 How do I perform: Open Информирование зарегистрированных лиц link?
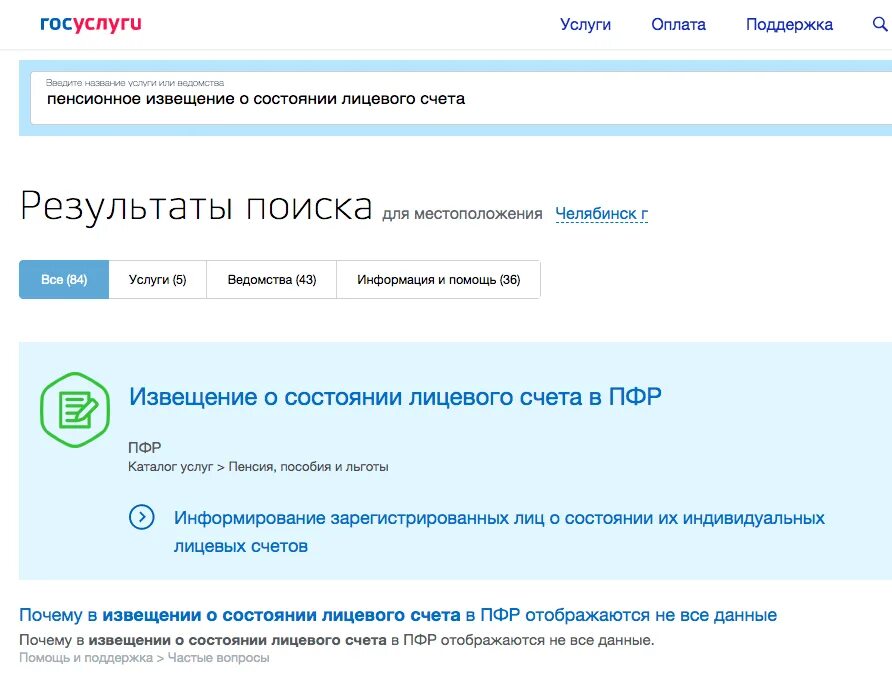coord(499,532)
